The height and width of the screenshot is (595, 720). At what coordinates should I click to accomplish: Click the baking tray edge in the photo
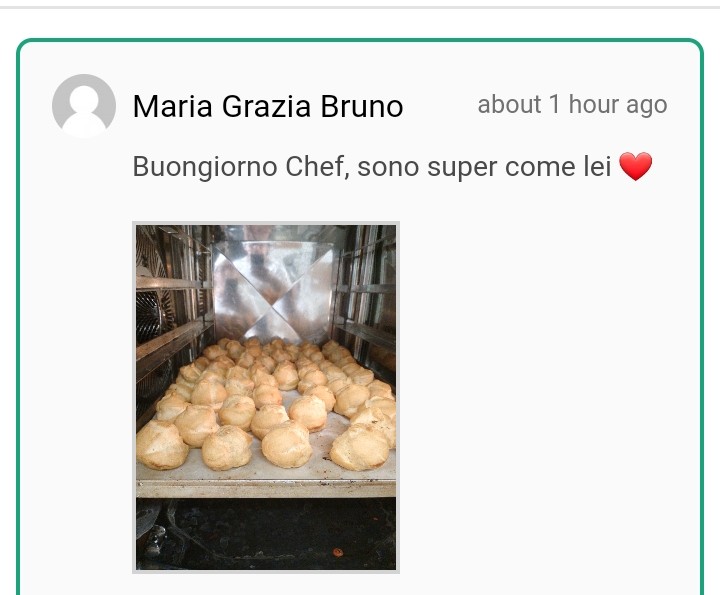coord(266,488)
